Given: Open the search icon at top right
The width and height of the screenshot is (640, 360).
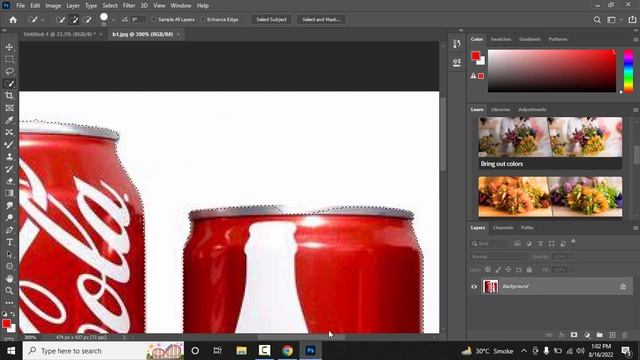Looking at the screenshot, I should [x=597, y=20].
